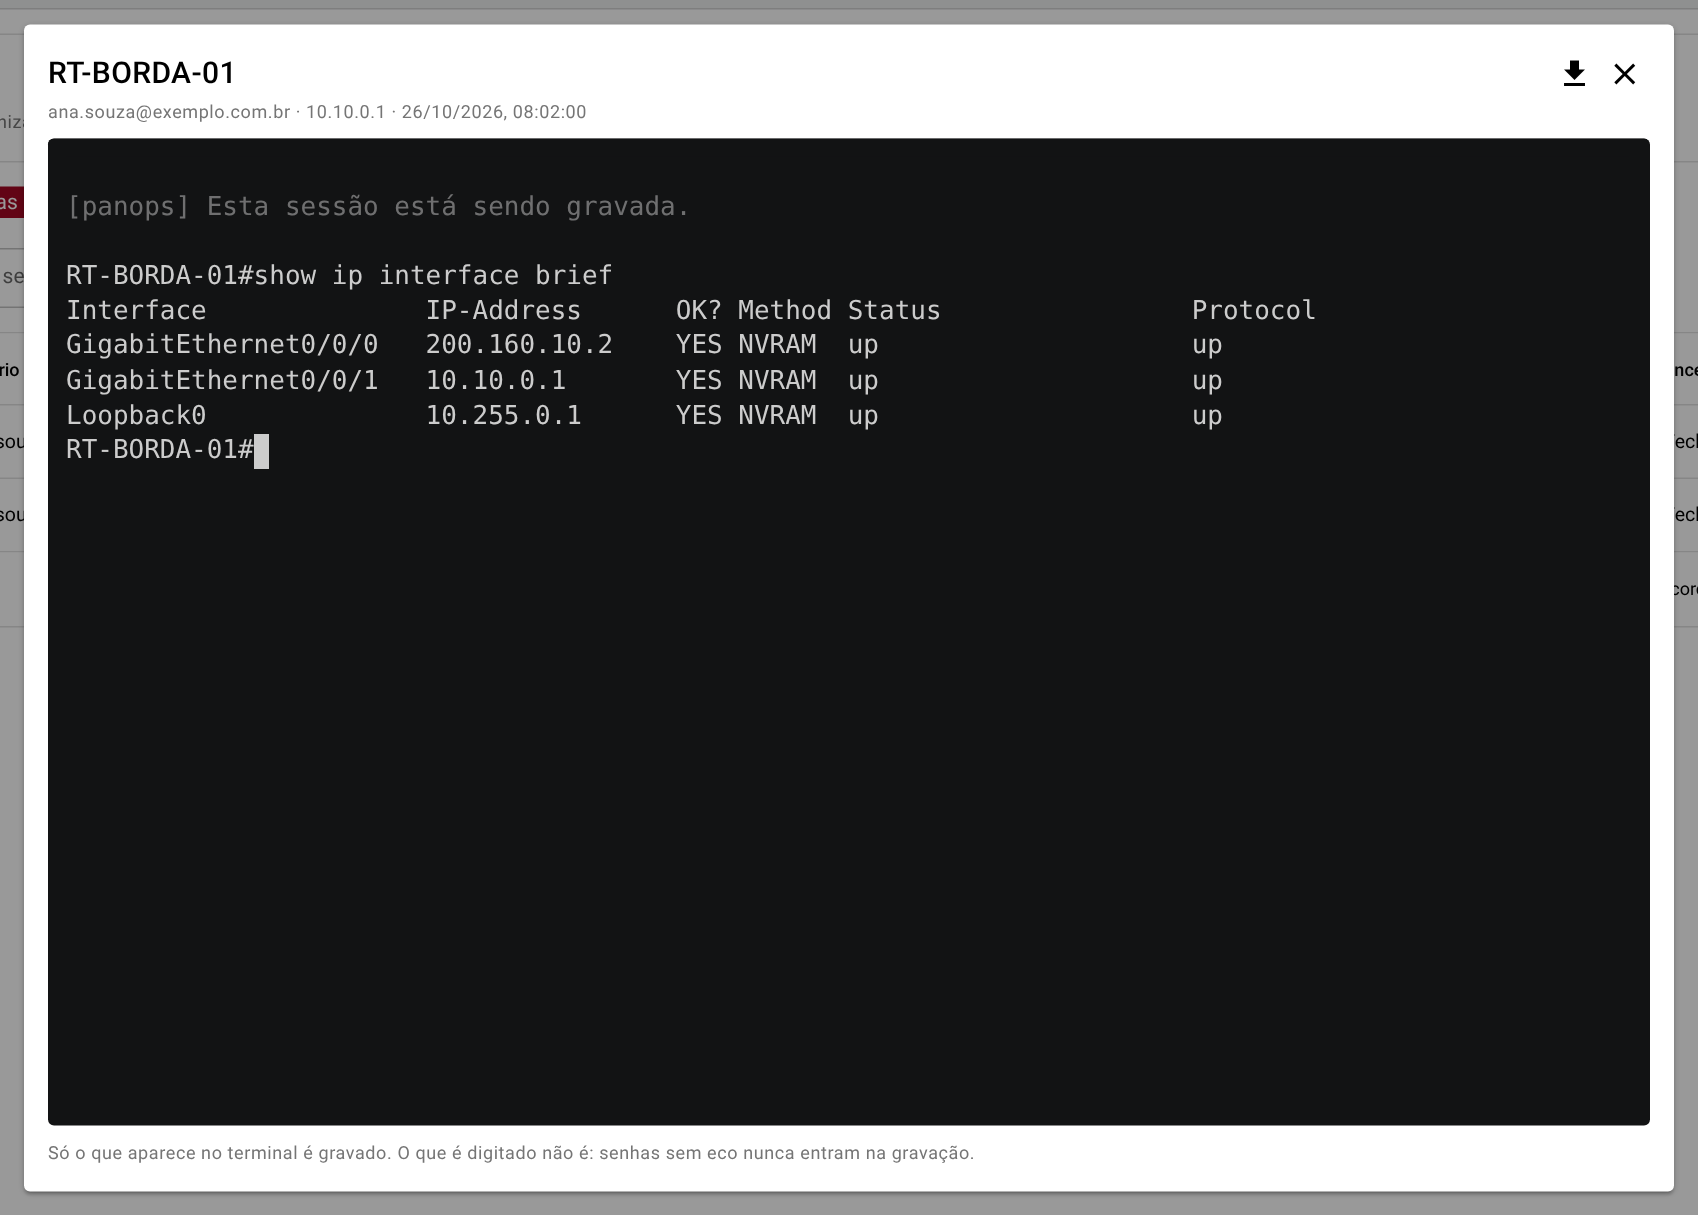This screenshot has height=1215, width=1698.
Task: Select the GigabitEthernet0/0/1 interface row
Action: 644,380
